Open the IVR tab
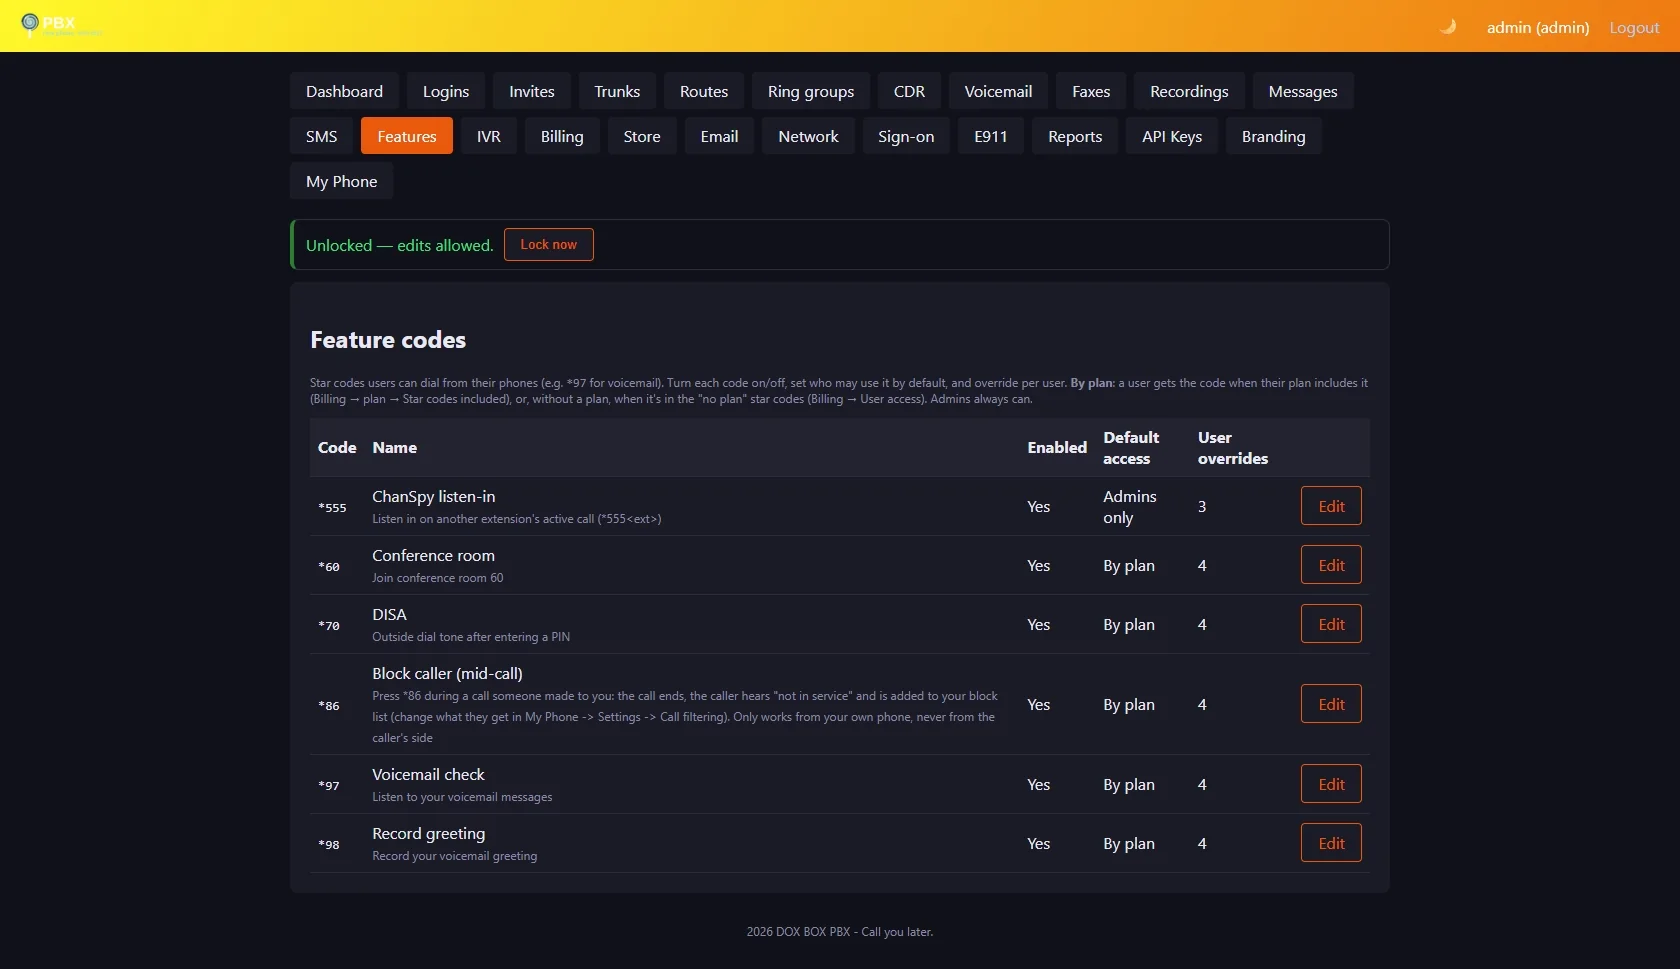This screenshot has height=969, width=1680. point(489,136)
